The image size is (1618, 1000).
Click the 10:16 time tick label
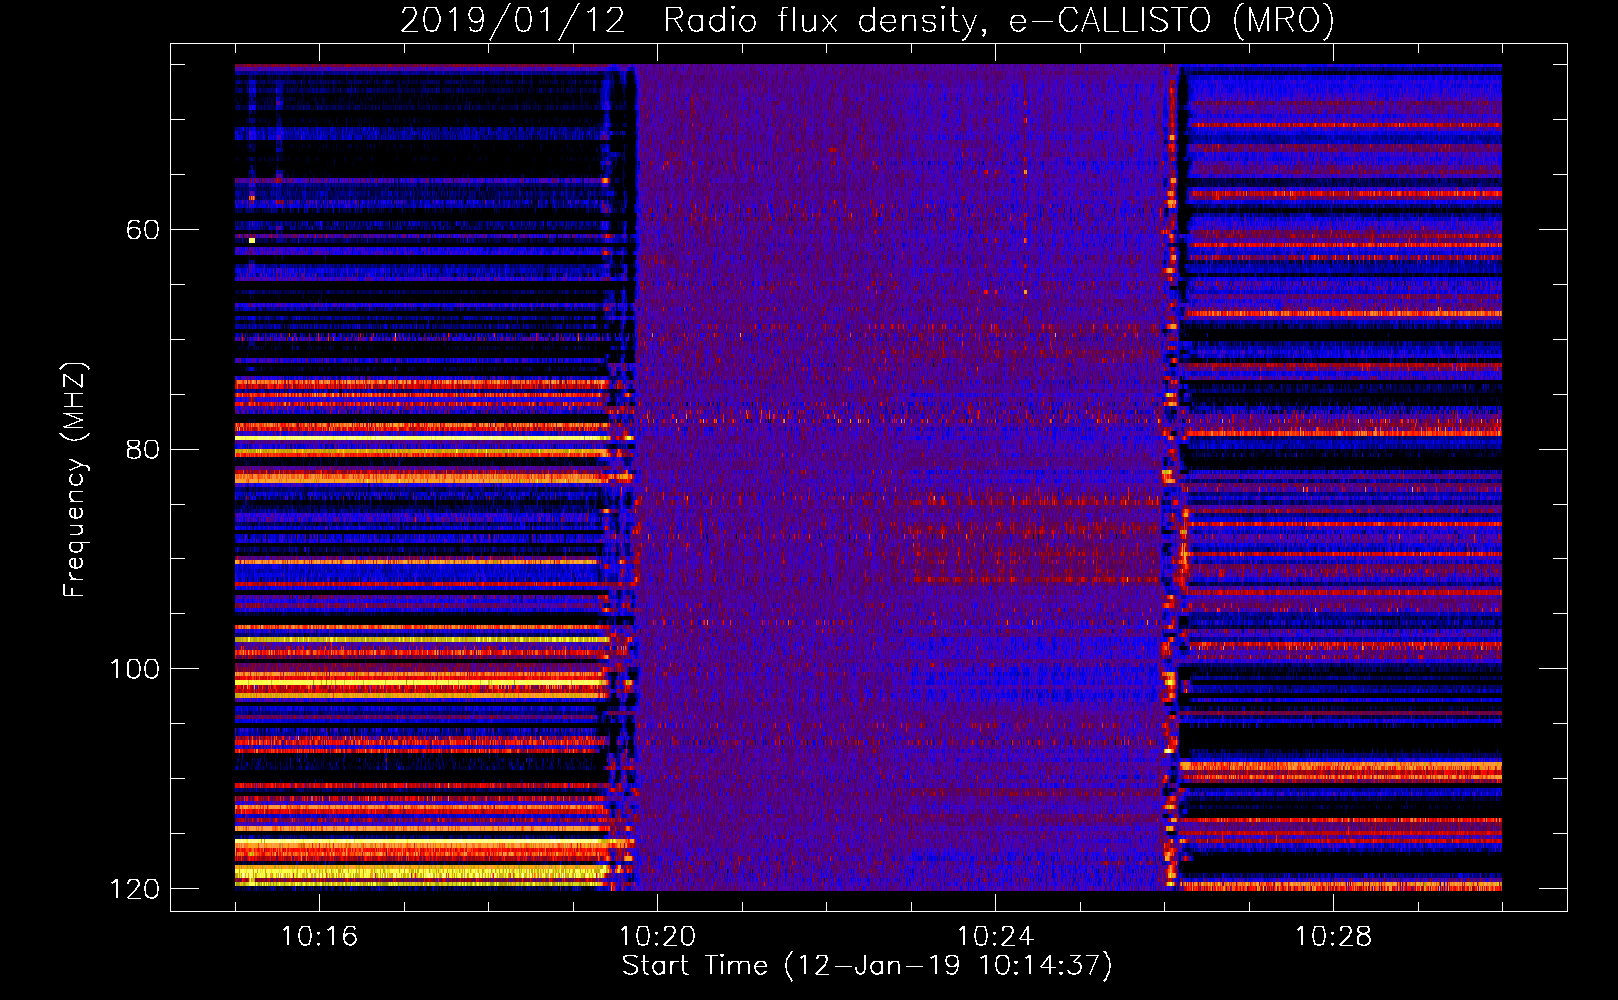[319, 936]
